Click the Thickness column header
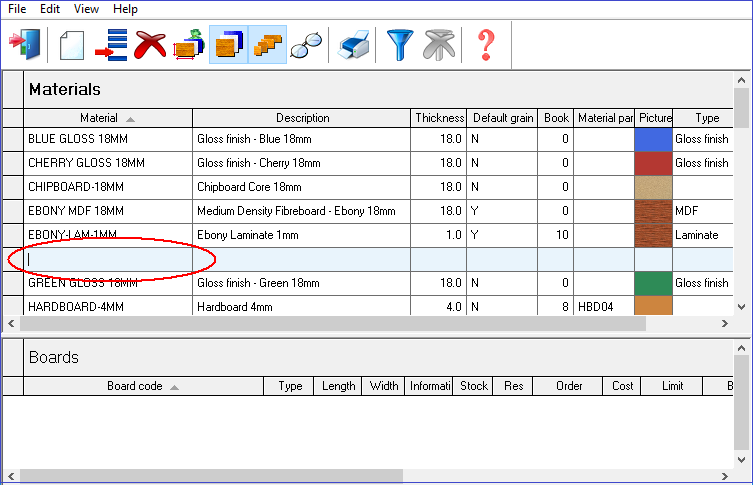This screenshot has height=485, width=753. pyautogui.click(x=439, y=118)
